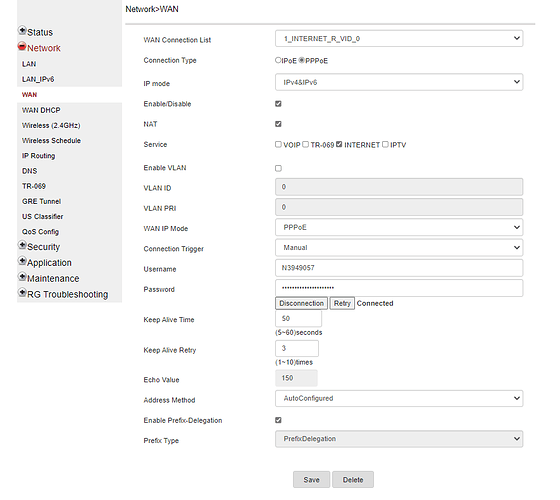Image resolution: width=560 pixels, height=500 pixels.
Task: Tick the Enable VLAN checkbox
Action: (x=278, y=168)
